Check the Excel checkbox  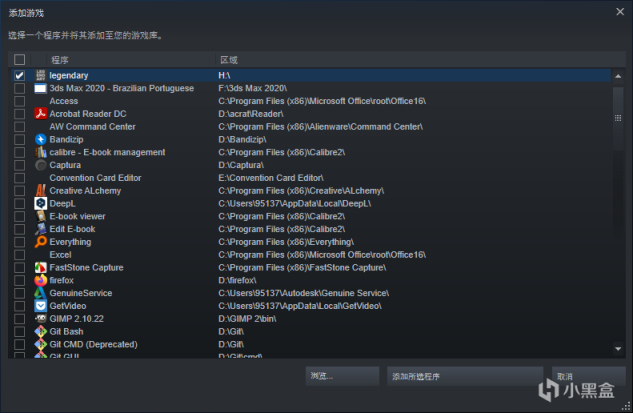click(x=19, y=255)
